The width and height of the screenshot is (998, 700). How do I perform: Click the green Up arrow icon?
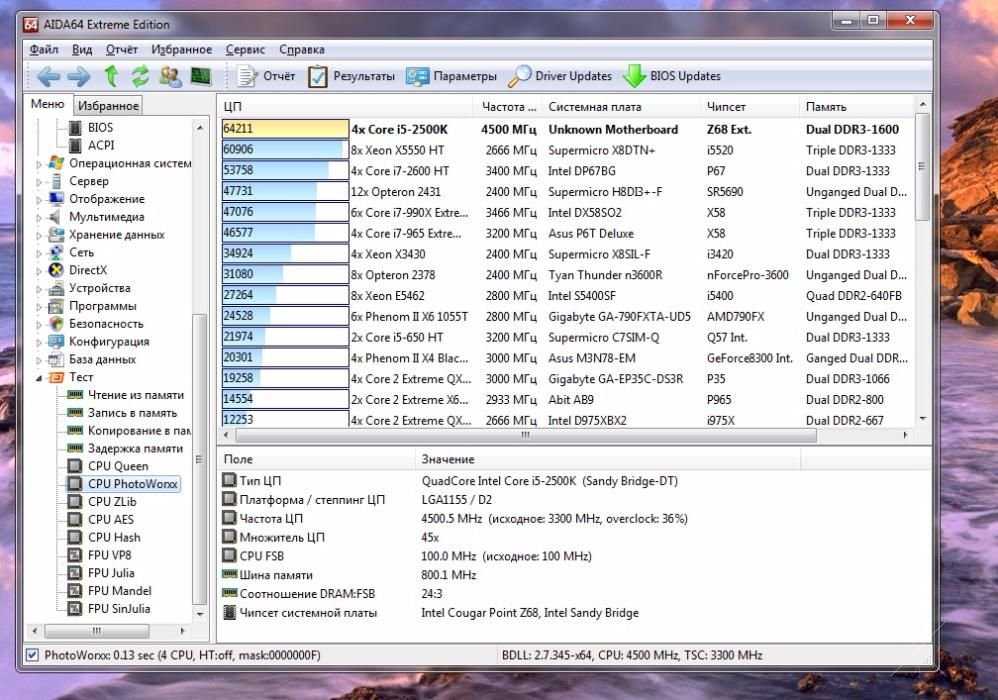pos(111,76)
